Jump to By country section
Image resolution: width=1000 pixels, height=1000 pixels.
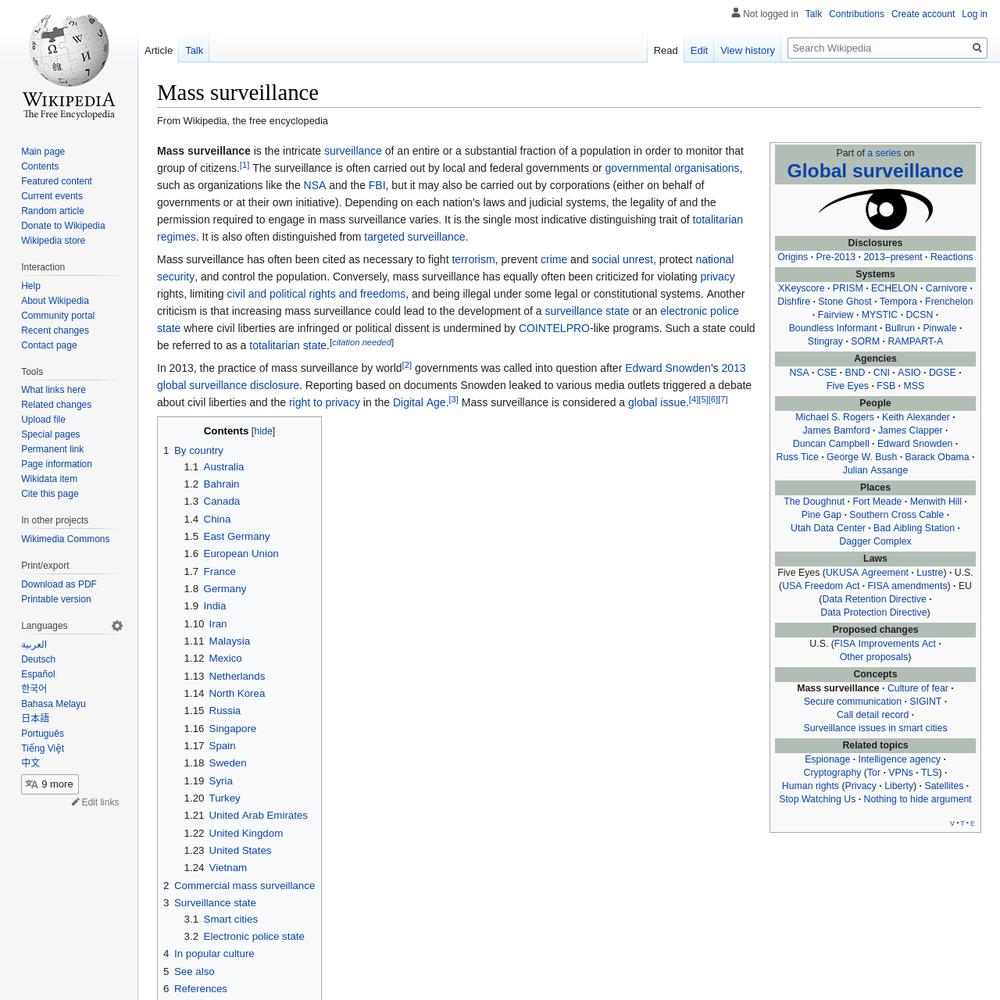[198, 450]
